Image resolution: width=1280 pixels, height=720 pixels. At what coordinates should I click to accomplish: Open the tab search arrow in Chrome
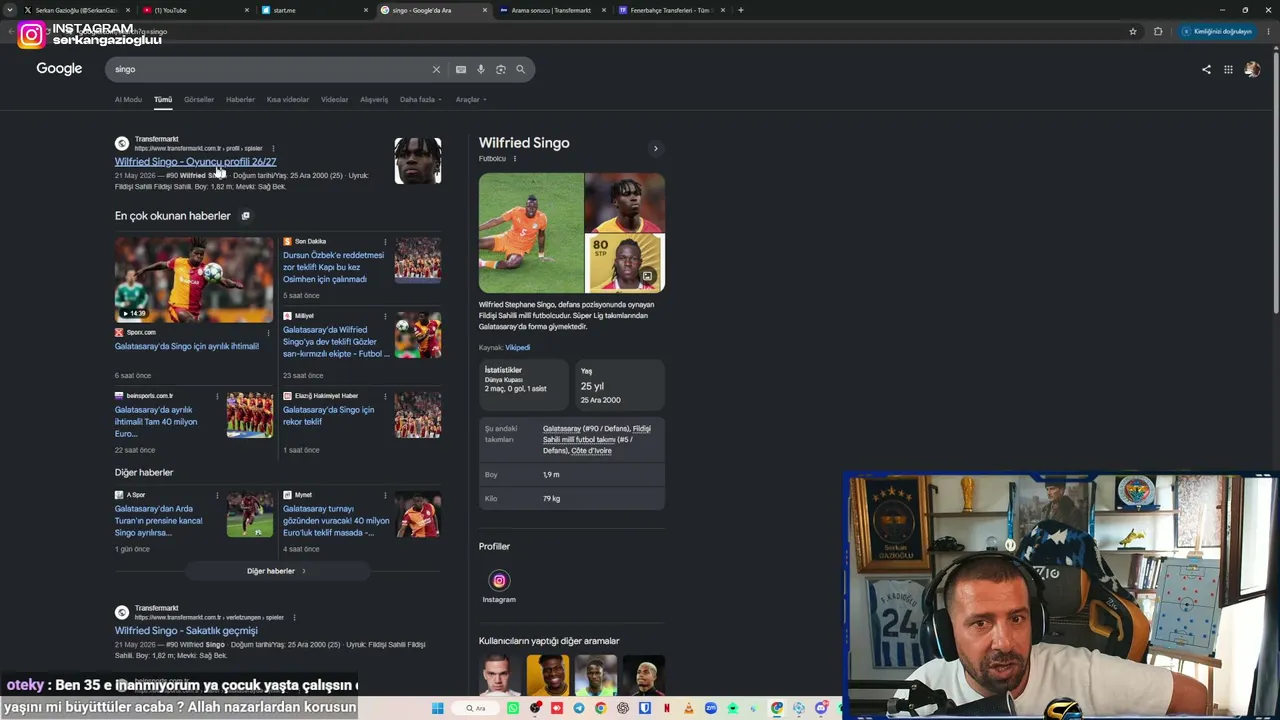pyautogui.click(x=11, y=10)
